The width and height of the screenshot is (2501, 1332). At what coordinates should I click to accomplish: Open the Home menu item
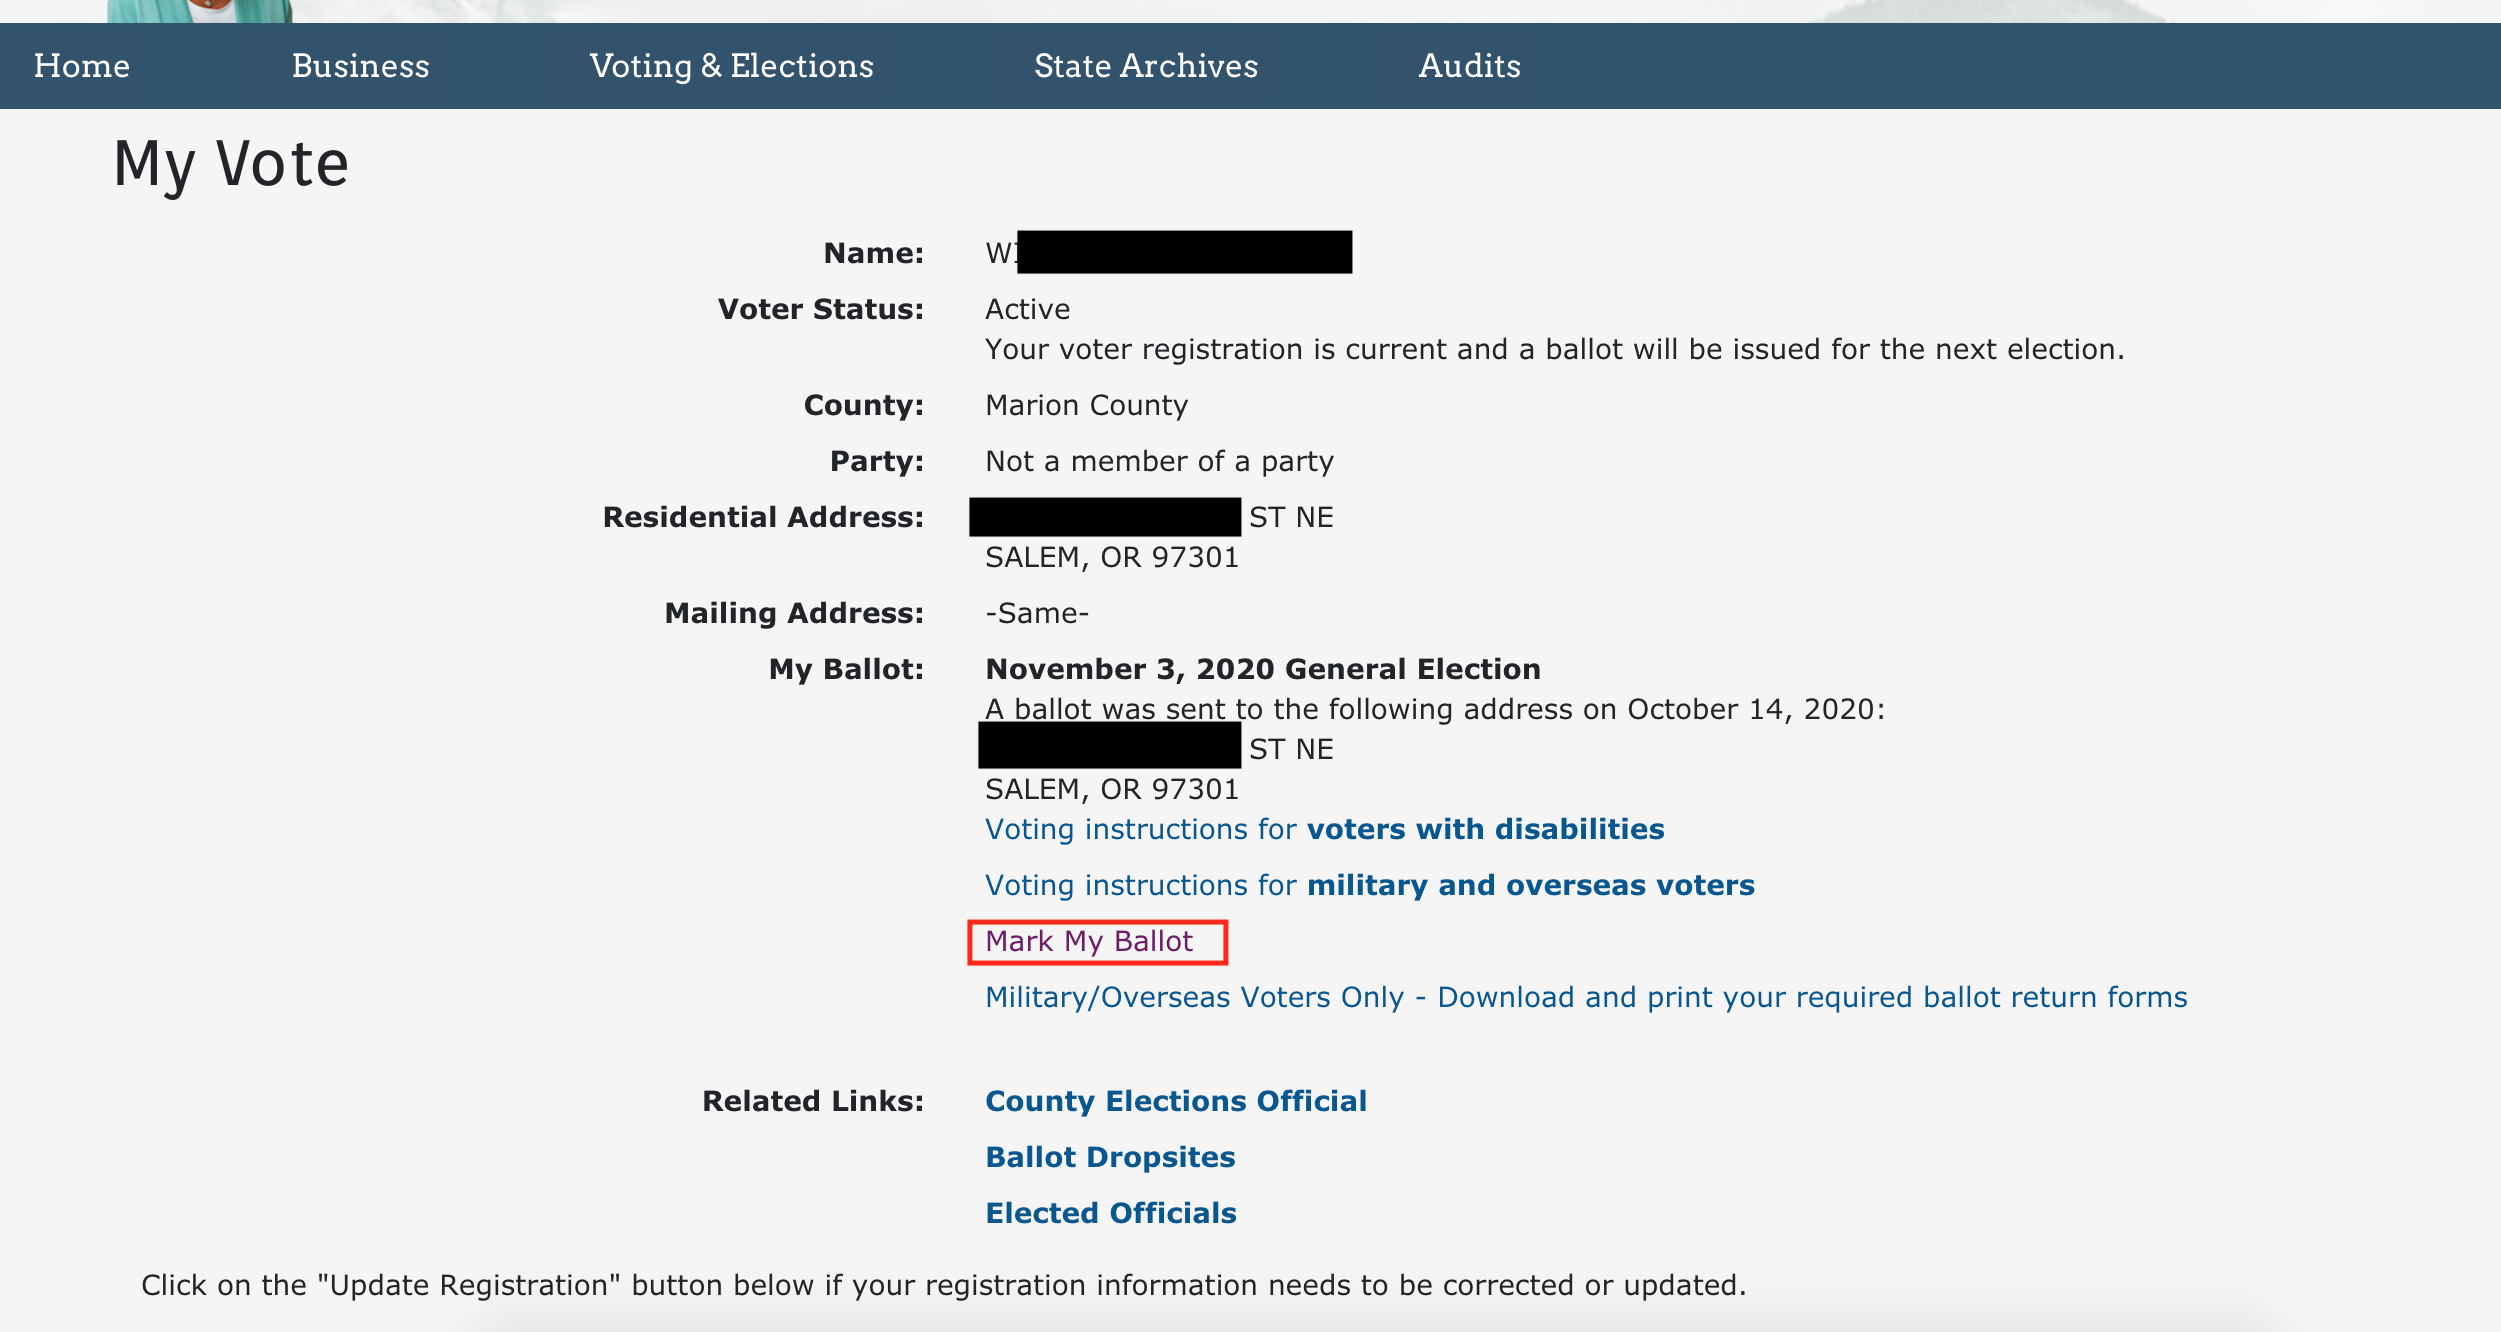pos(82,66)
